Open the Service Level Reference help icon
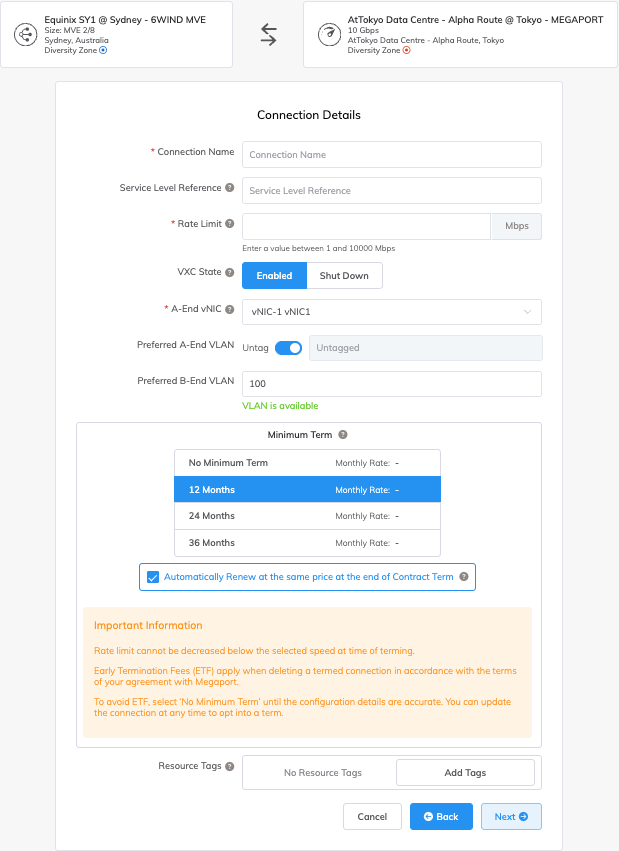The height and width of the screenshot is (851, 619). click(230, 188)
